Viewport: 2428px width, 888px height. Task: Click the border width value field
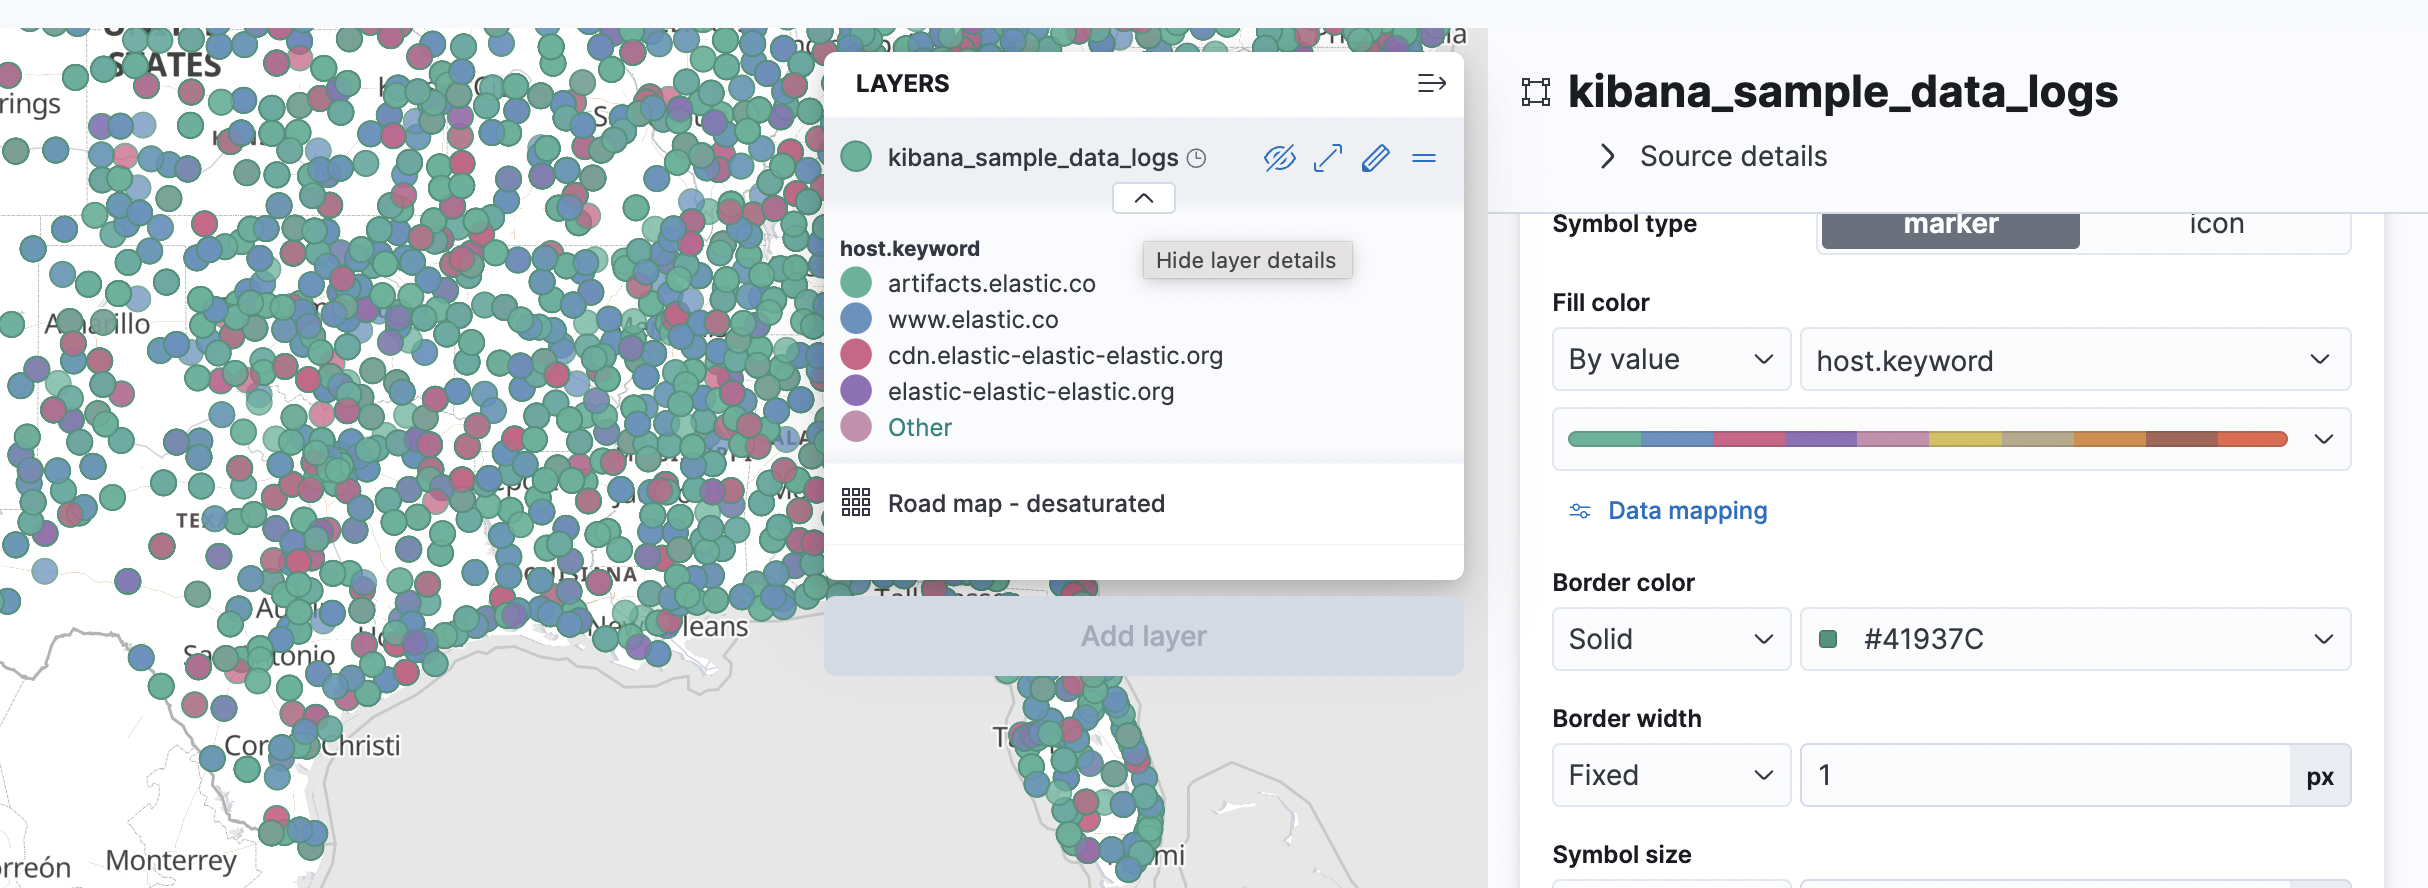pos(2045,775)
